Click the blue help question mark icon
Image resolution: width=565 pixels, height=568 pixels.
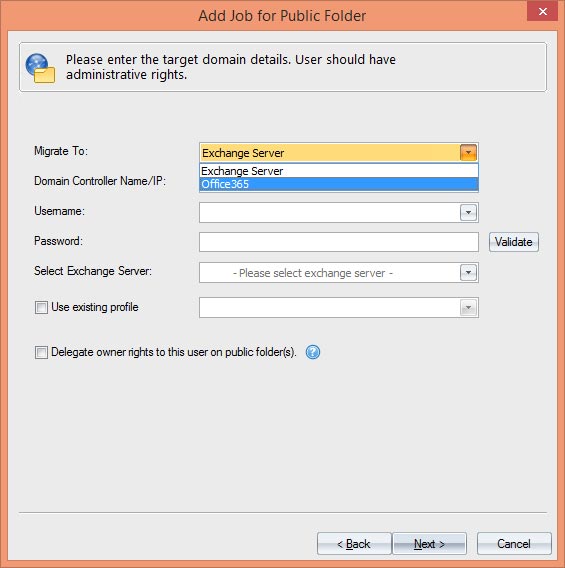313,352
